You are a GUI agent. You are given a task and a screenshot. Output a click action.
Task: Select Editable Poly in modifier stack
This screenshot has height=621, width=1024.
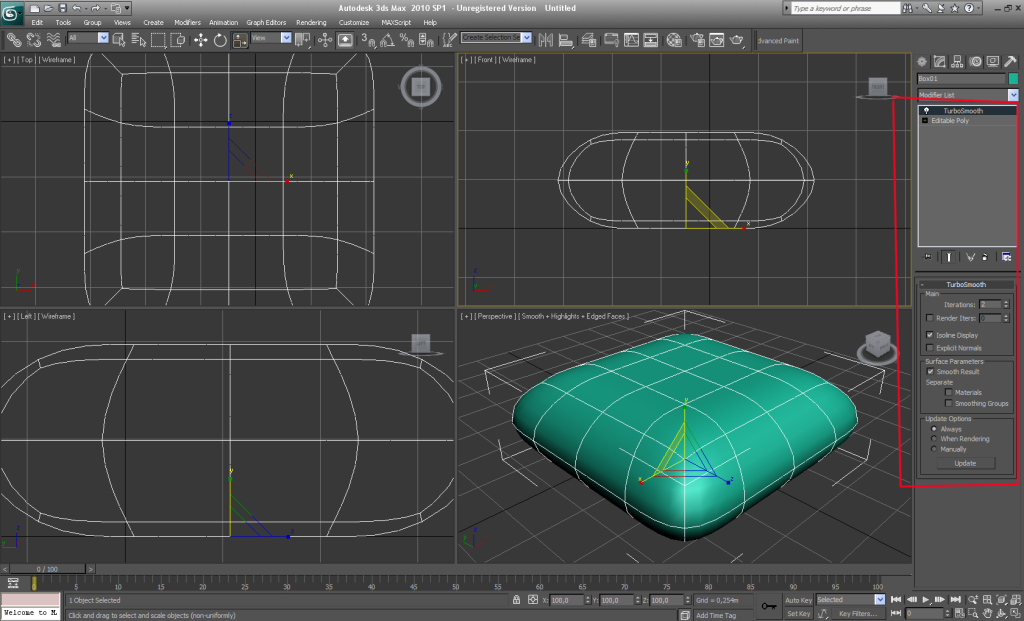point(950,120)
